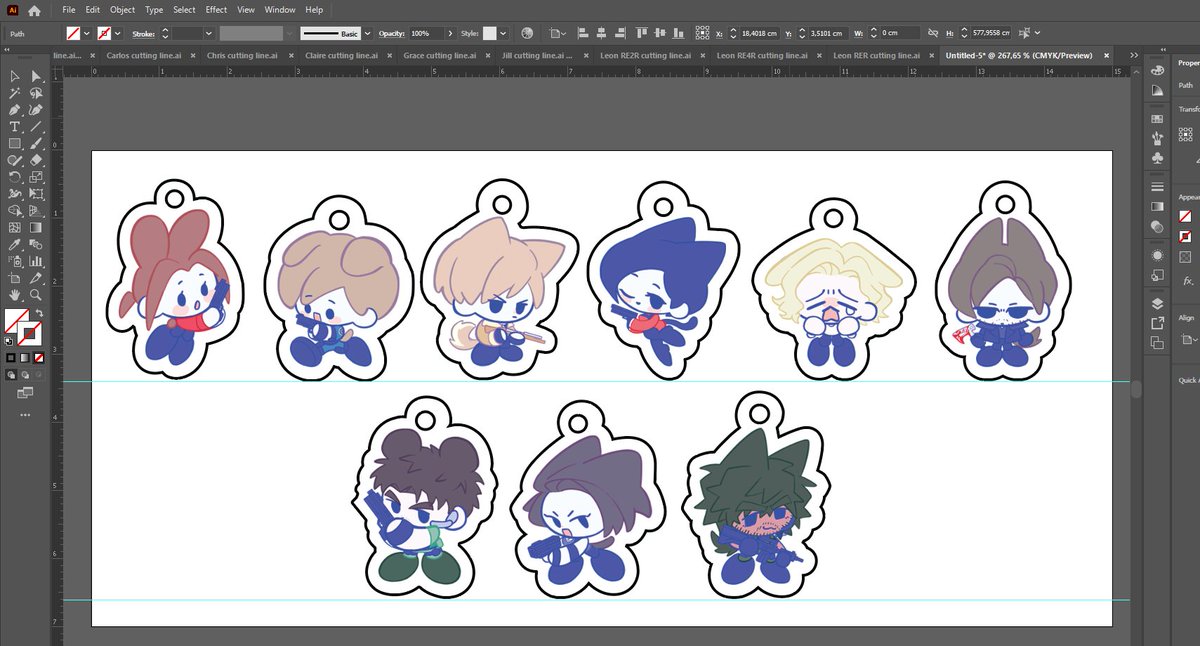Close the Carlos cutting line.ai tab
The width and height of the screenshot is (1200, 646).
click(191, 56)
